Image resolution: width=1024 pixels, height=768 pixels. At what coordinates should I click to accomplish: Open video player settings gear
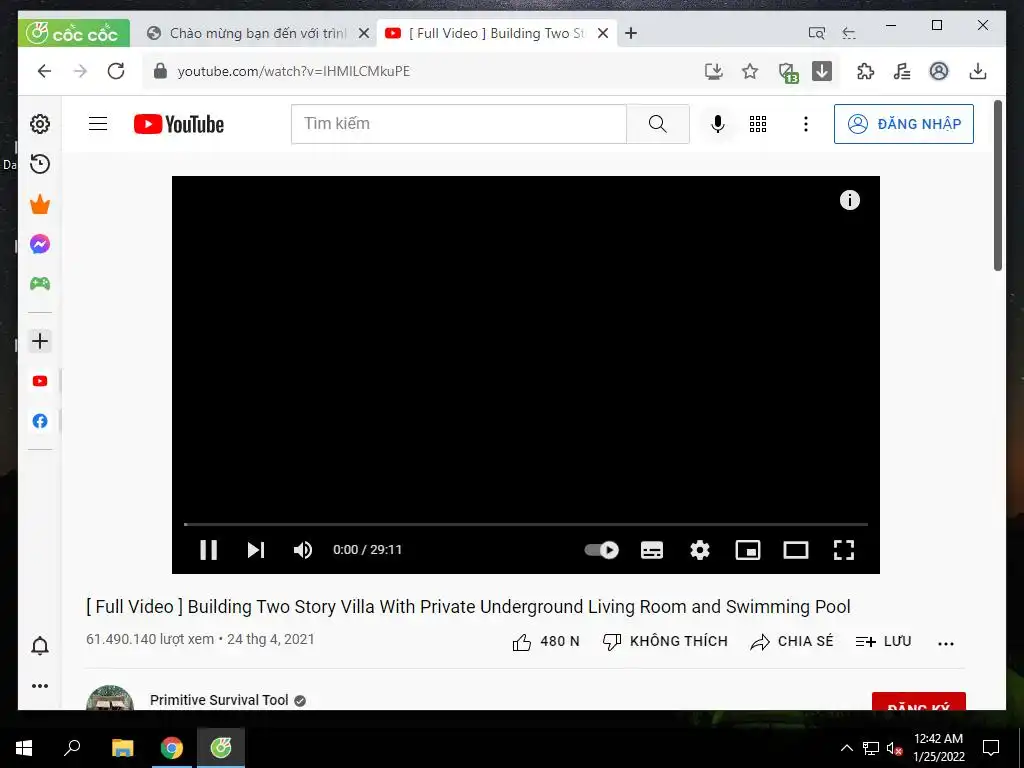(x=699, y=550)
